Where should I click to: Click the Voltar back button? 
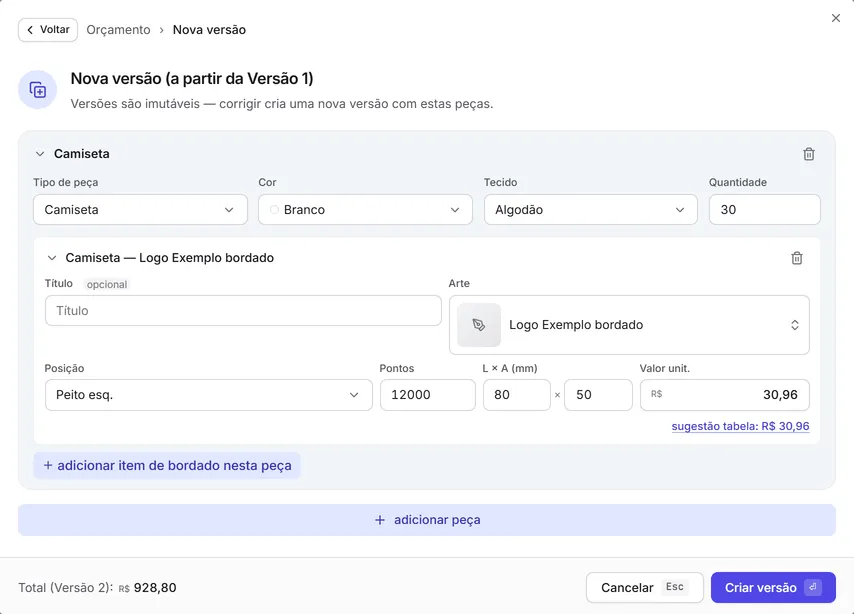pos(48,30)
